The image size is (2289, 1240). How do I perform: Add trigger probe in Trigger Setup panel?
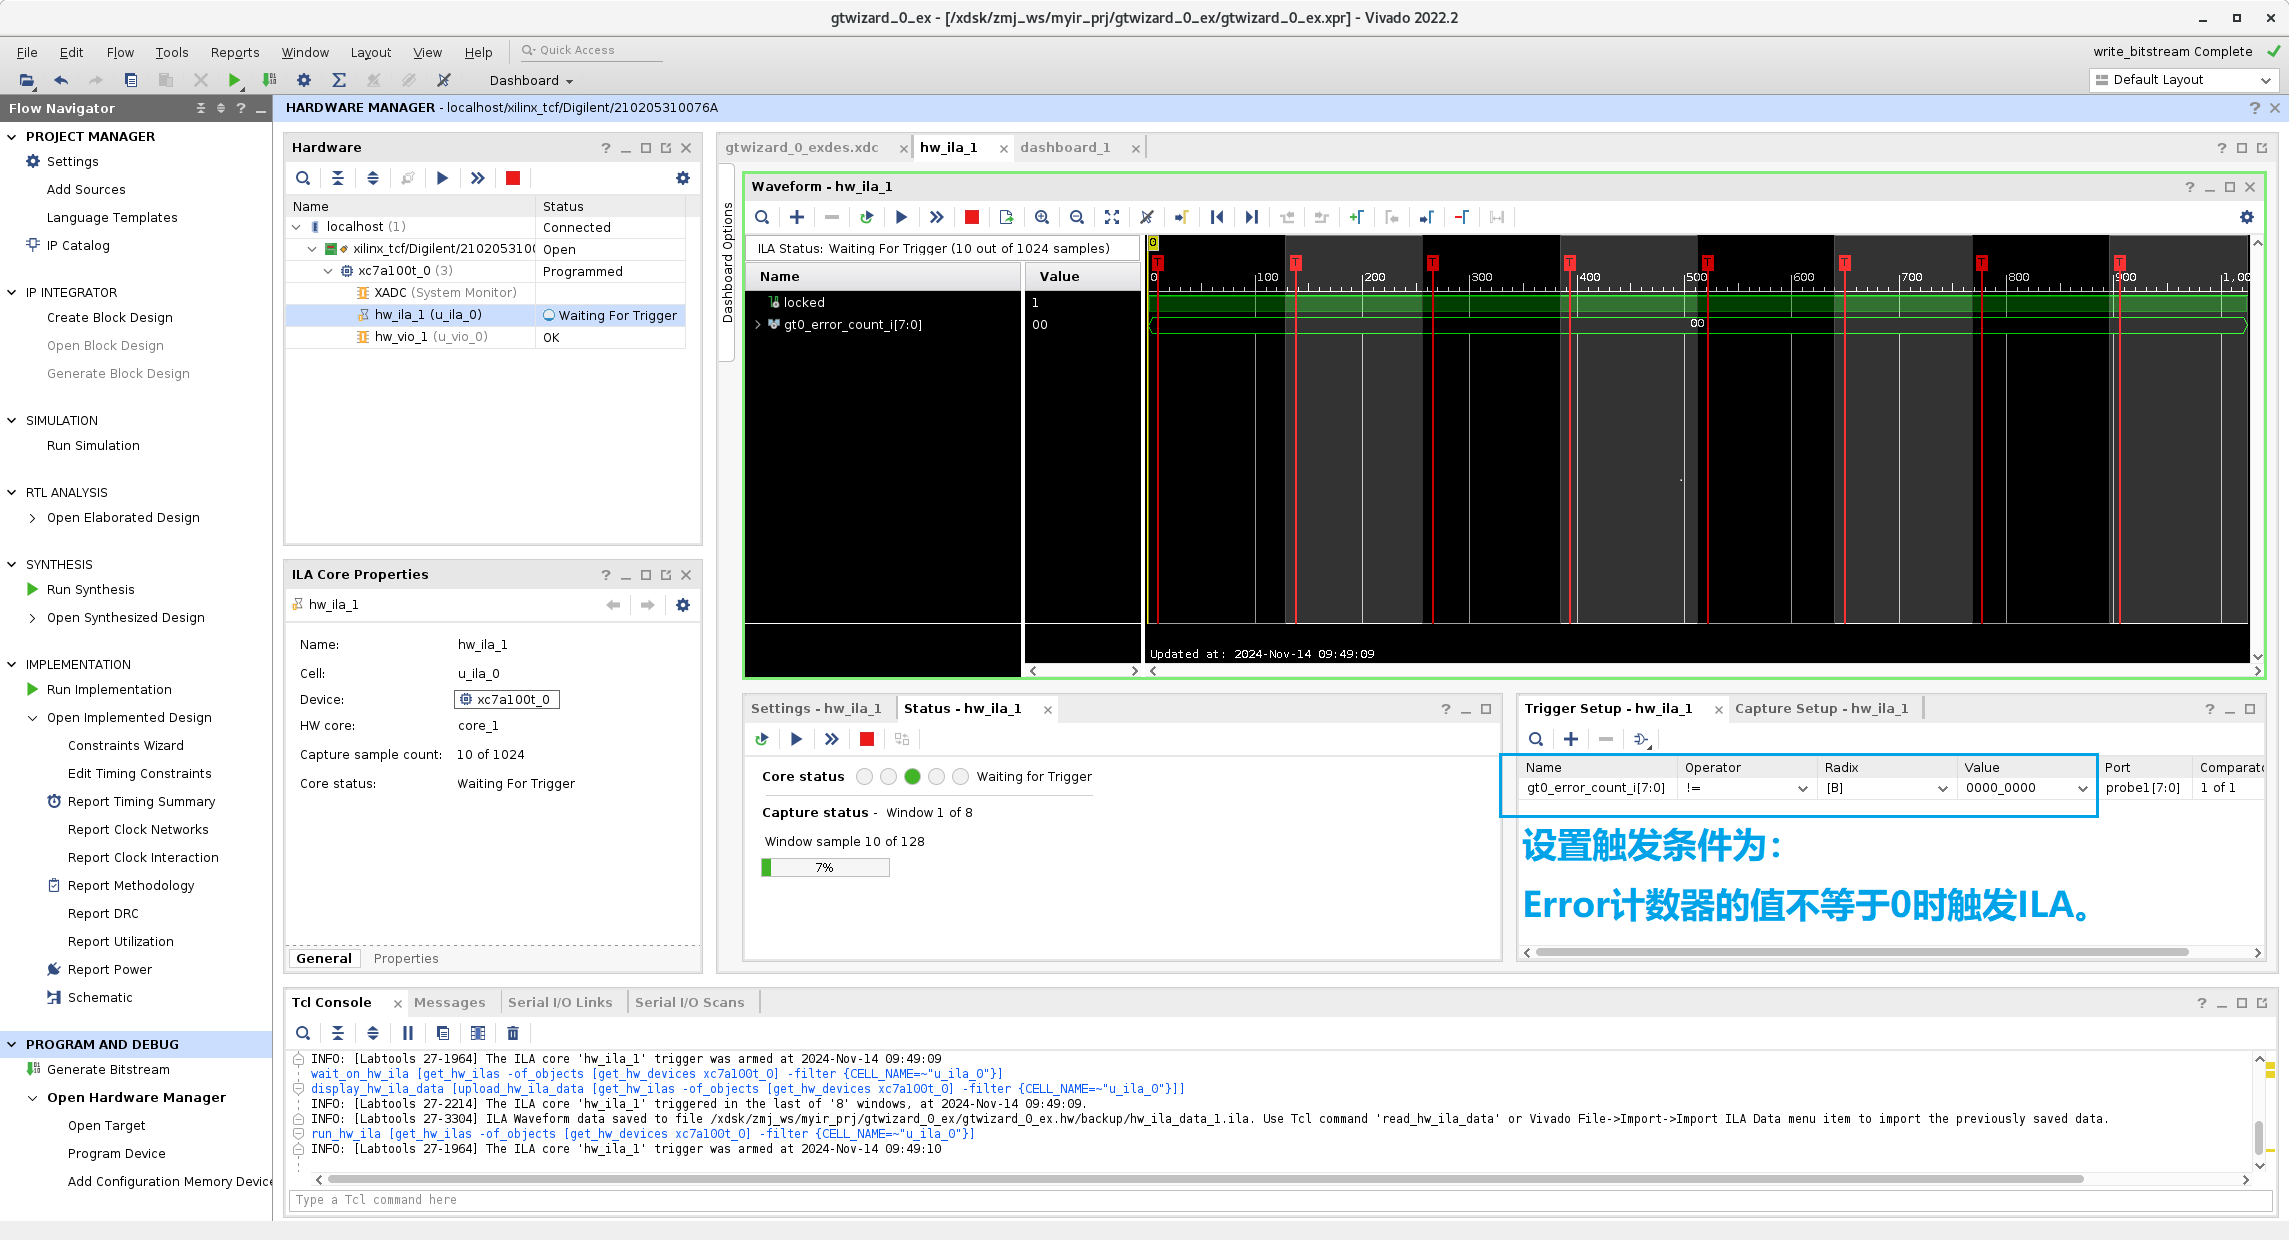point(1571,739)
